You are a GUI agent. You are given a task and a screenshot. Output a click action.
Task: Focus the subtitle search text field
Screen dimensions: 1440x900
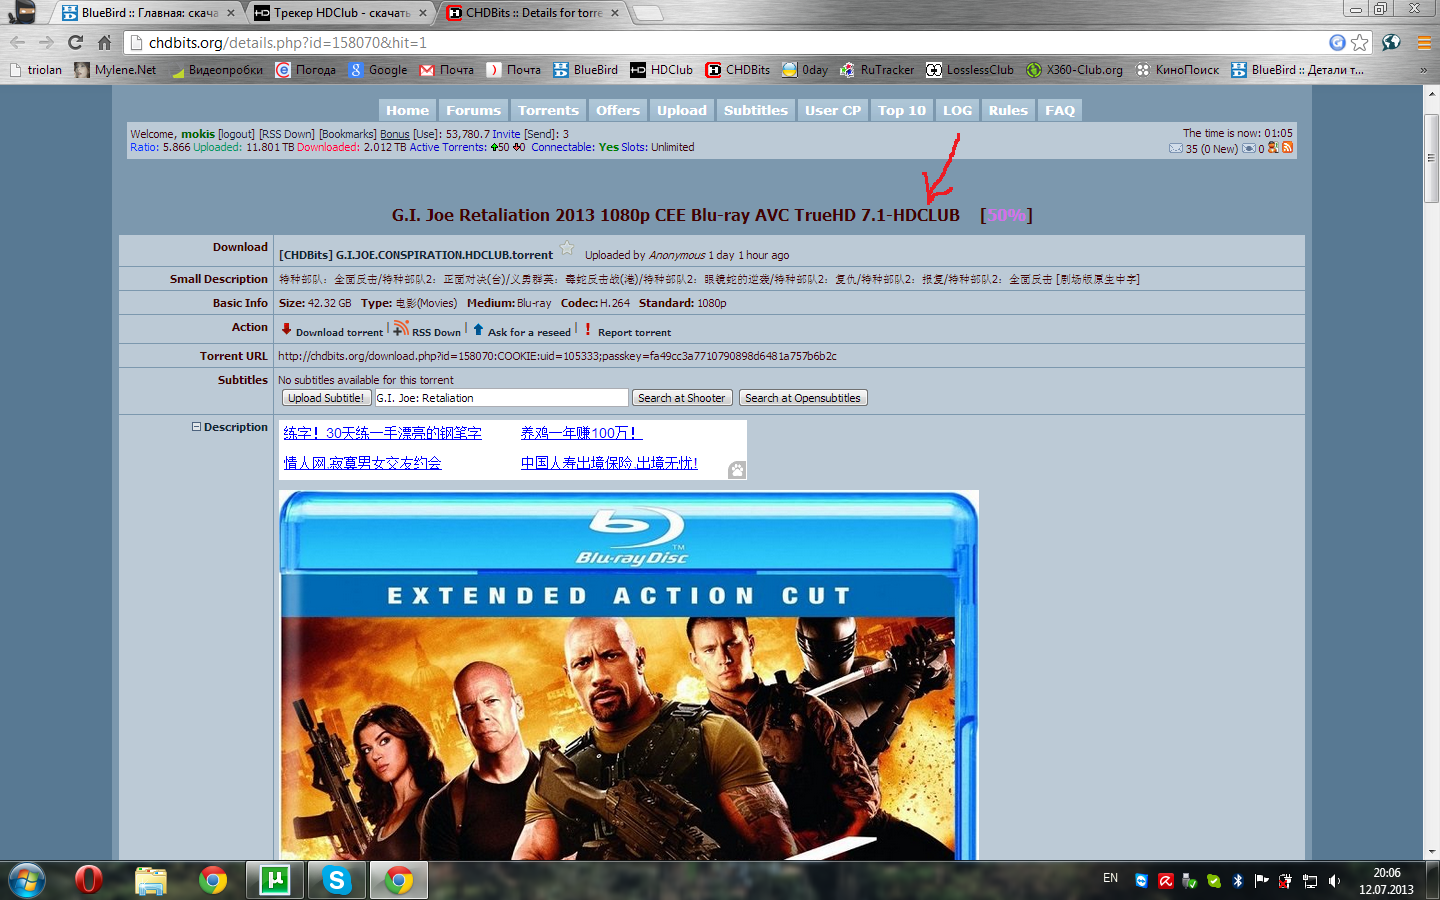tap(502, 398)
